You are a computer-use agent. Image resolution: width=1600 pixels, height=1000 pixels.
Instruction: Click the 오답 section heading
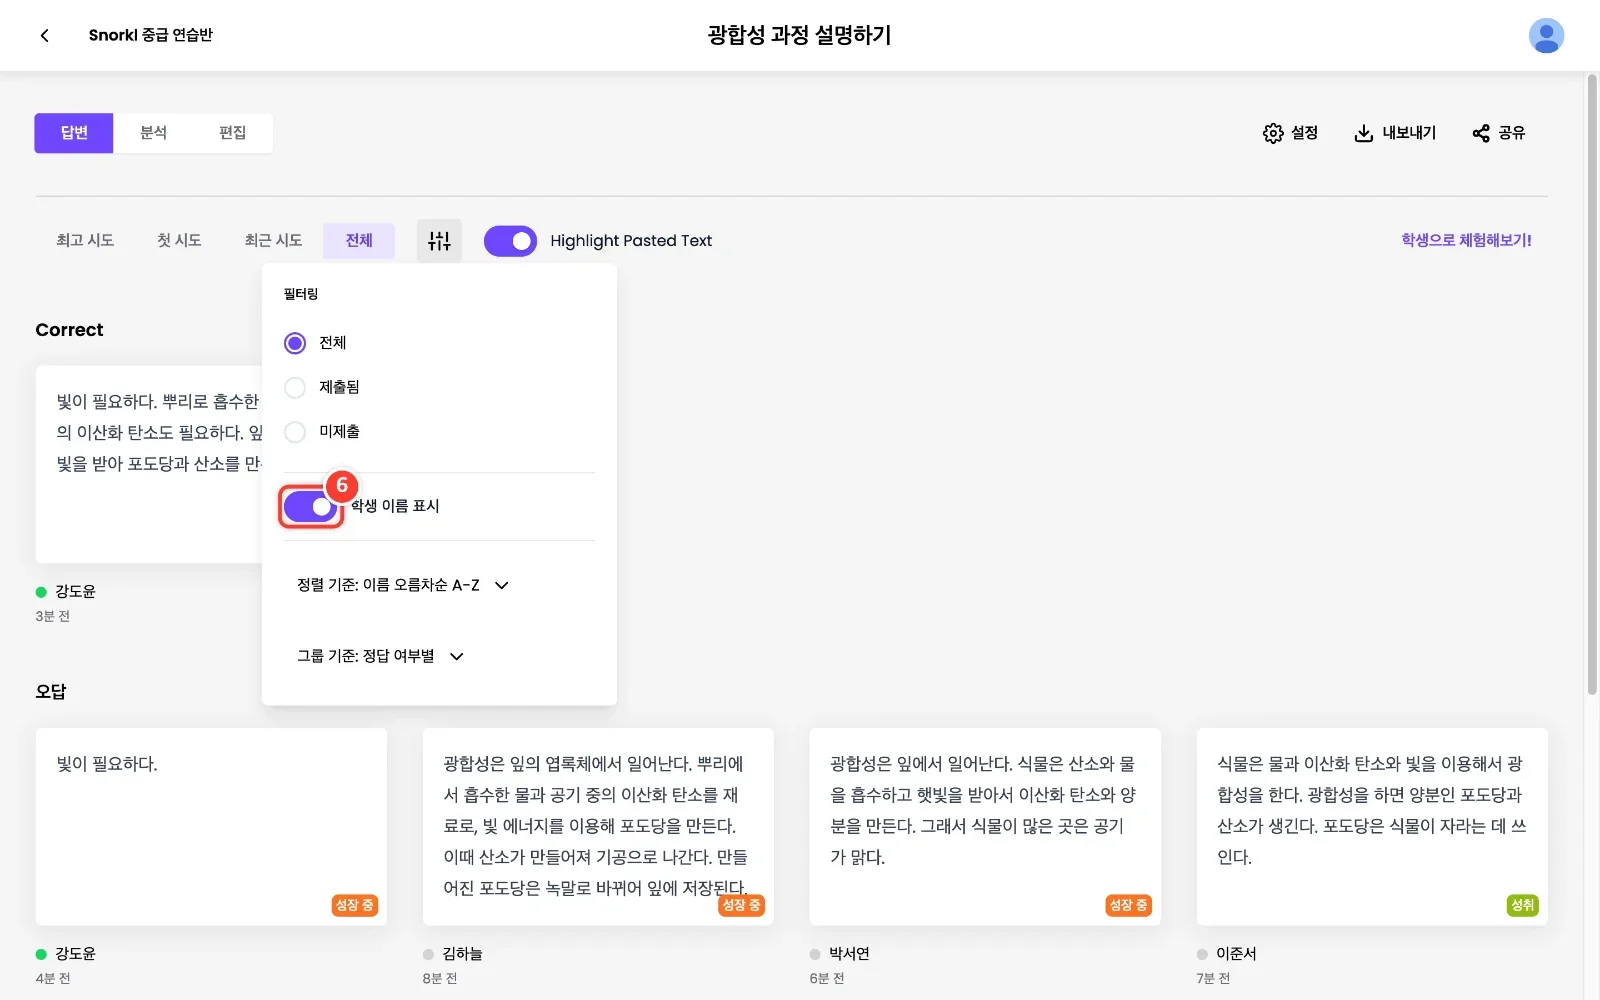pos(51,691)
